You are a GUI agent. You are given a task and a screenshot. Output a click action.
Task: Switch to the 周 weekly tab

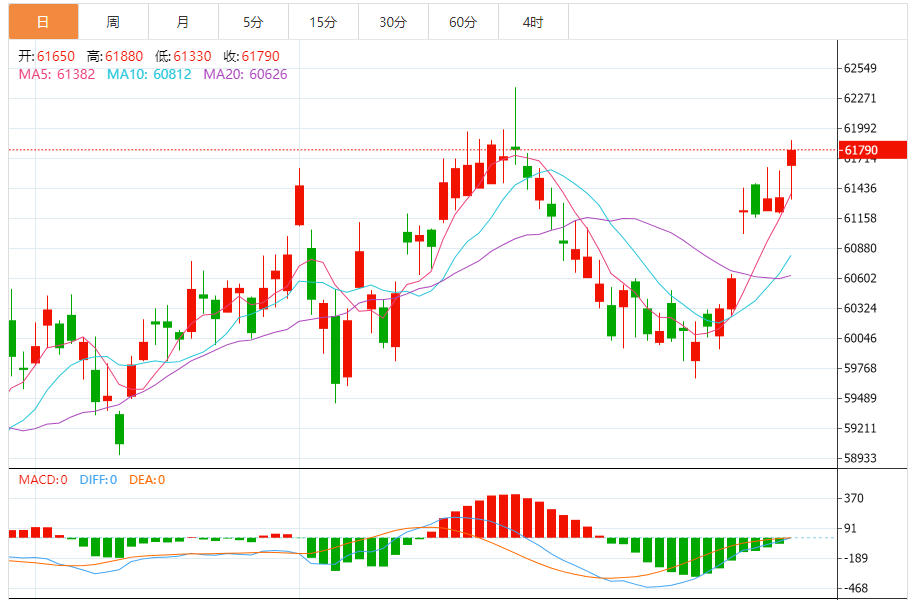point(113,21)
